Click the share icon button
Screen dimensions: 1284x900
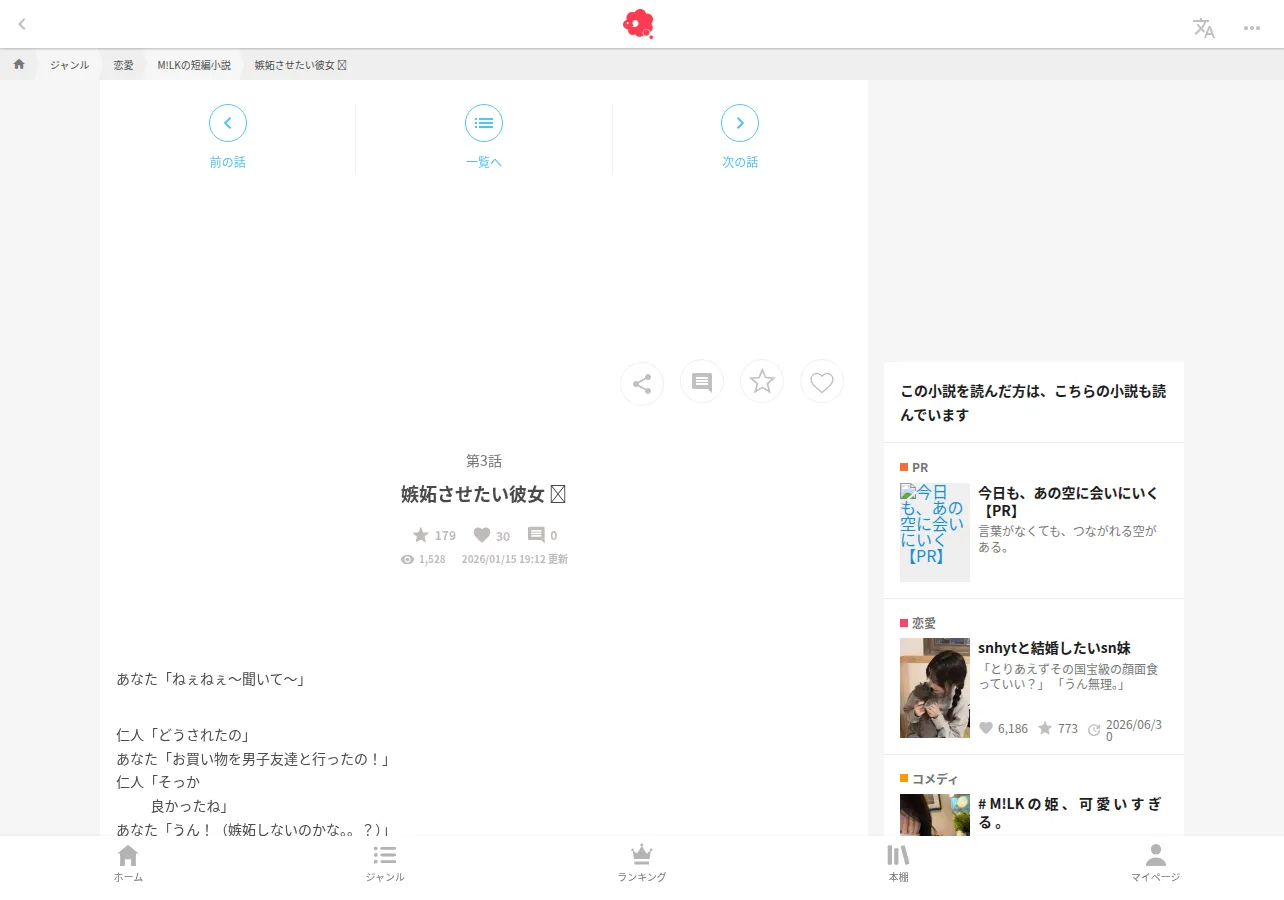(x=642, y=383)
